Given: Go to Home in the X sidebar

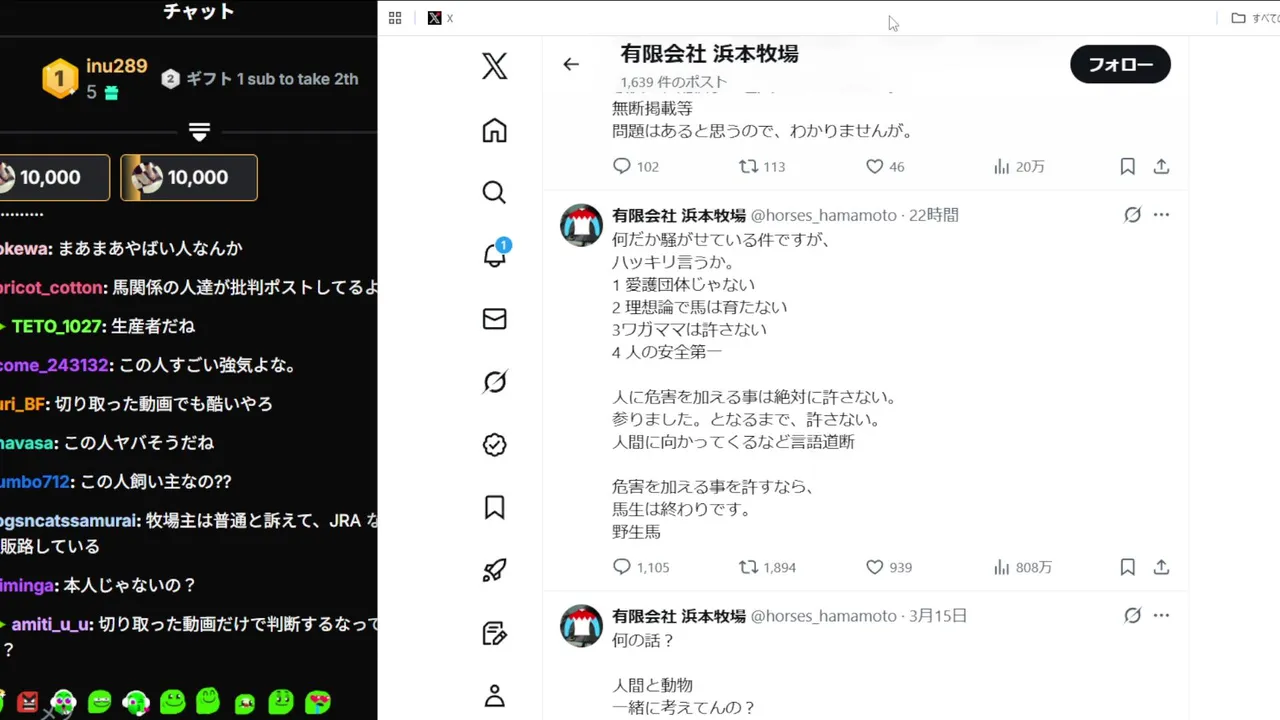Looking at the screenshot, I should (494, 130).
